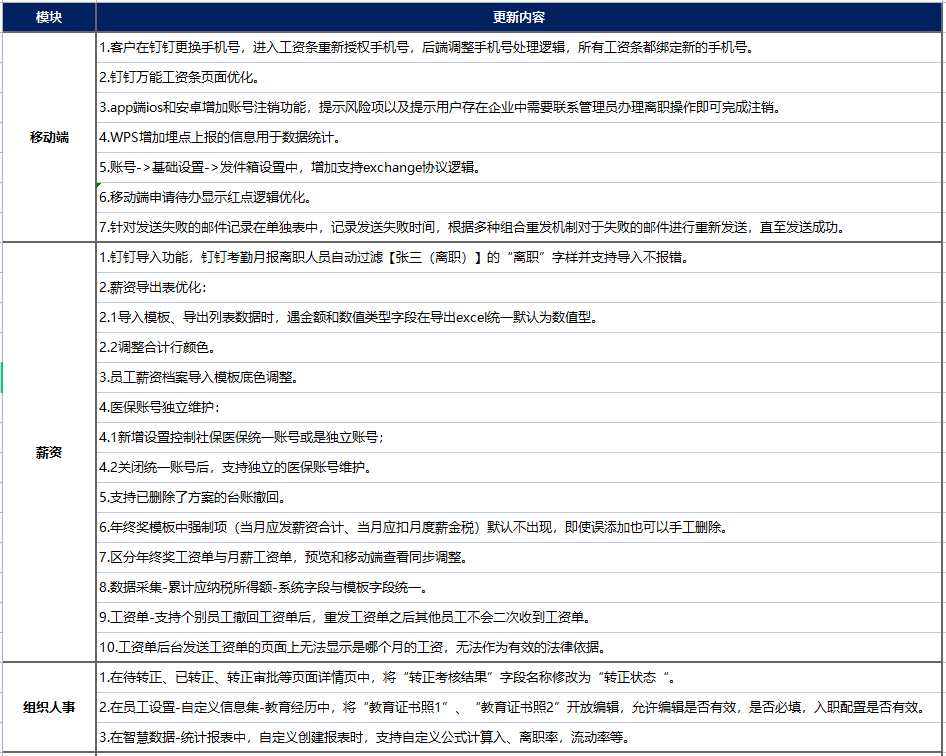
Task: Select the 更新内容 header cell
Action: [519, 18]
